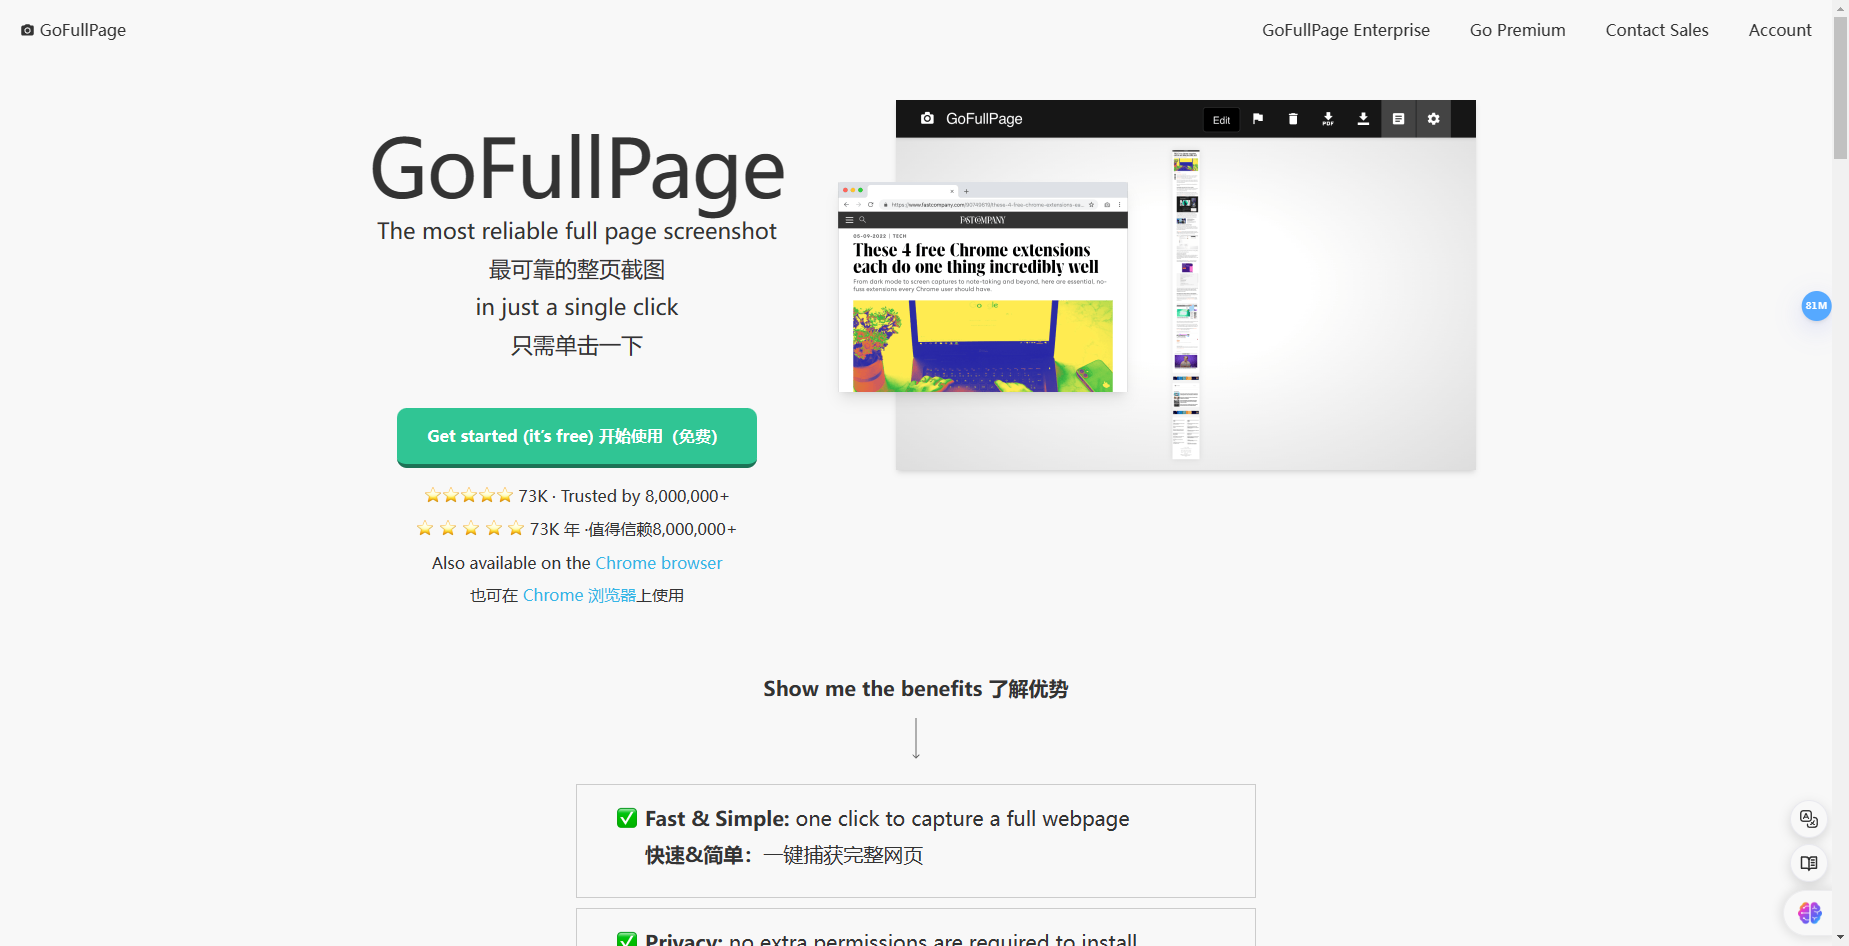Screen dimensions: 1849x946
Task: Click the Fast Company article thumbnail
Action: click(983, 288)
